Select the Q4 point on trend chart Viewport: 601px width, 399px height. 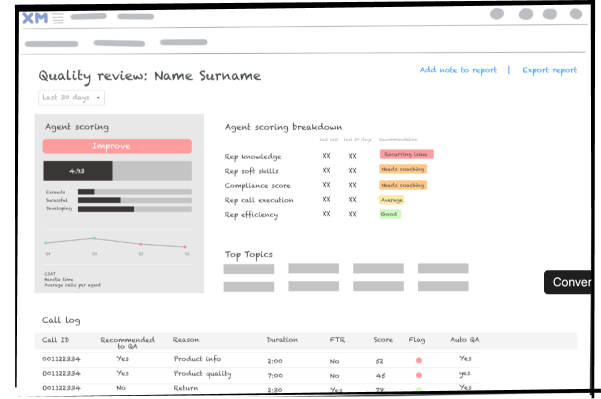[x=46, y=243]
